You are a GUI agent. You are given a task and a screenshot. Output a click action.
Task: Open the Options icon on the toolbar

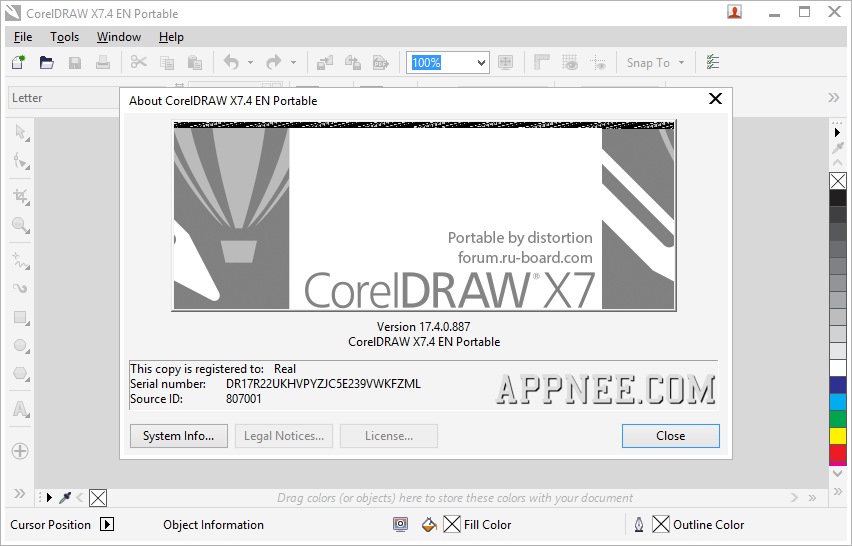[712, 62]
